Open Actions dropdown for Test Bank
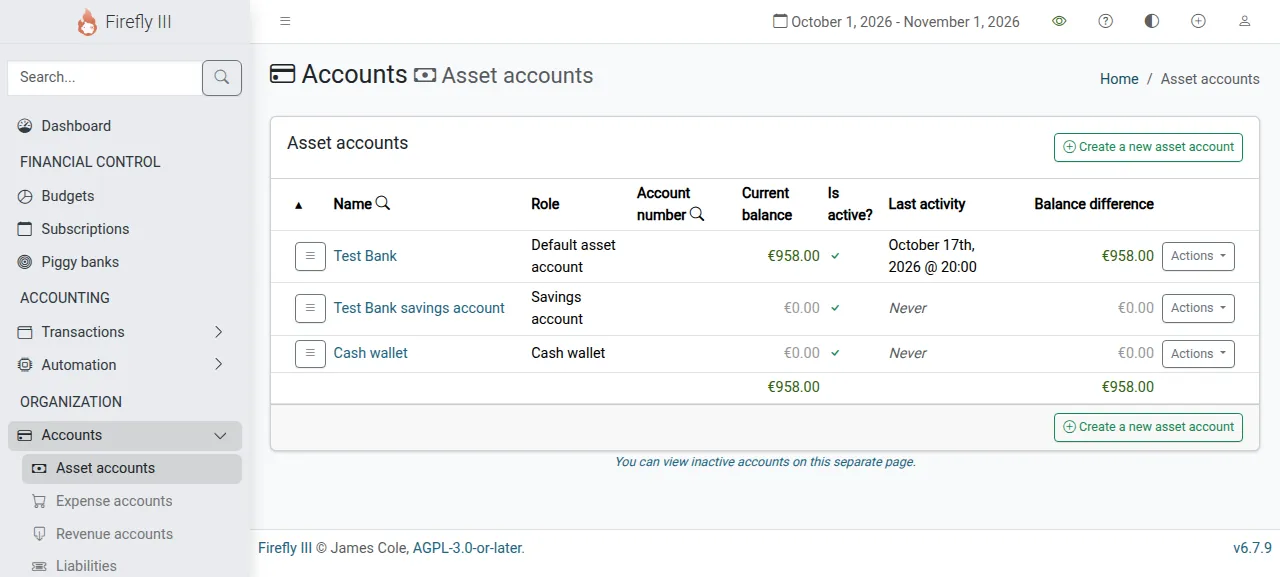Viewport: 1280px width, 577px height. click(1198, 256)
